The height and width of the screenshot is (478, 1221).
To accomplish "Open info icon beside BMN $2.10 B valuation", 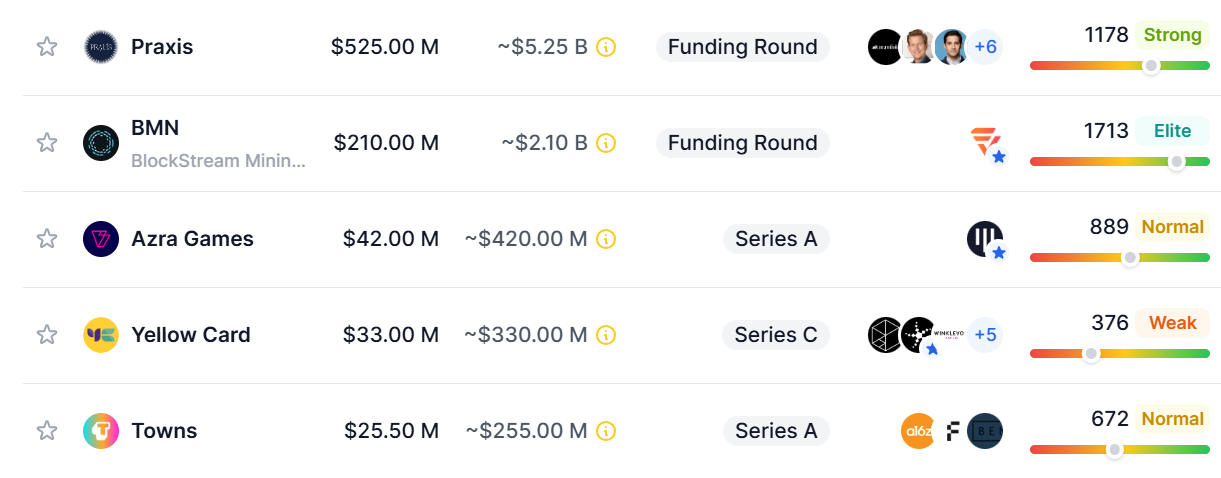I will pyautogui.click(x=606, y=143).
